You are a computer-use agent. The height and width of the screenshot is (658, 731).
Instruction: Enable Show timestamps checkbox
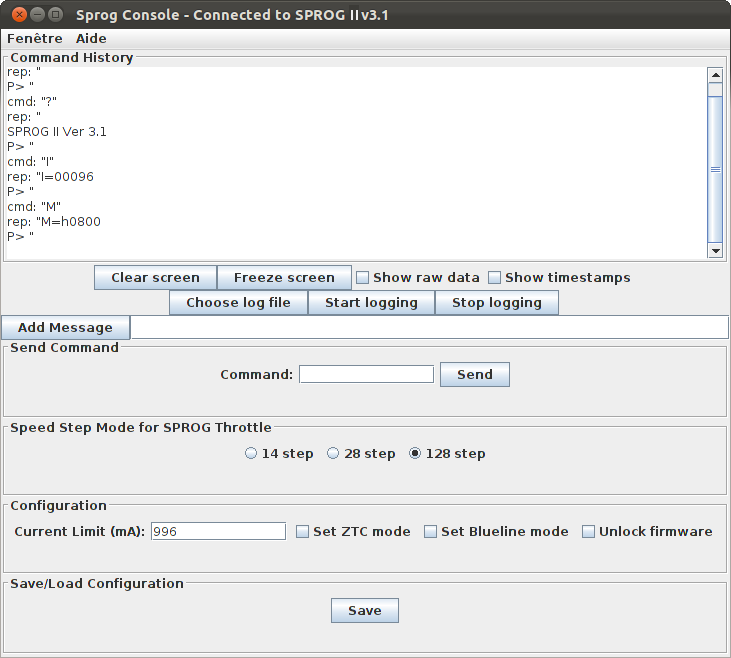pyautogui.click(x=494, y=278)
